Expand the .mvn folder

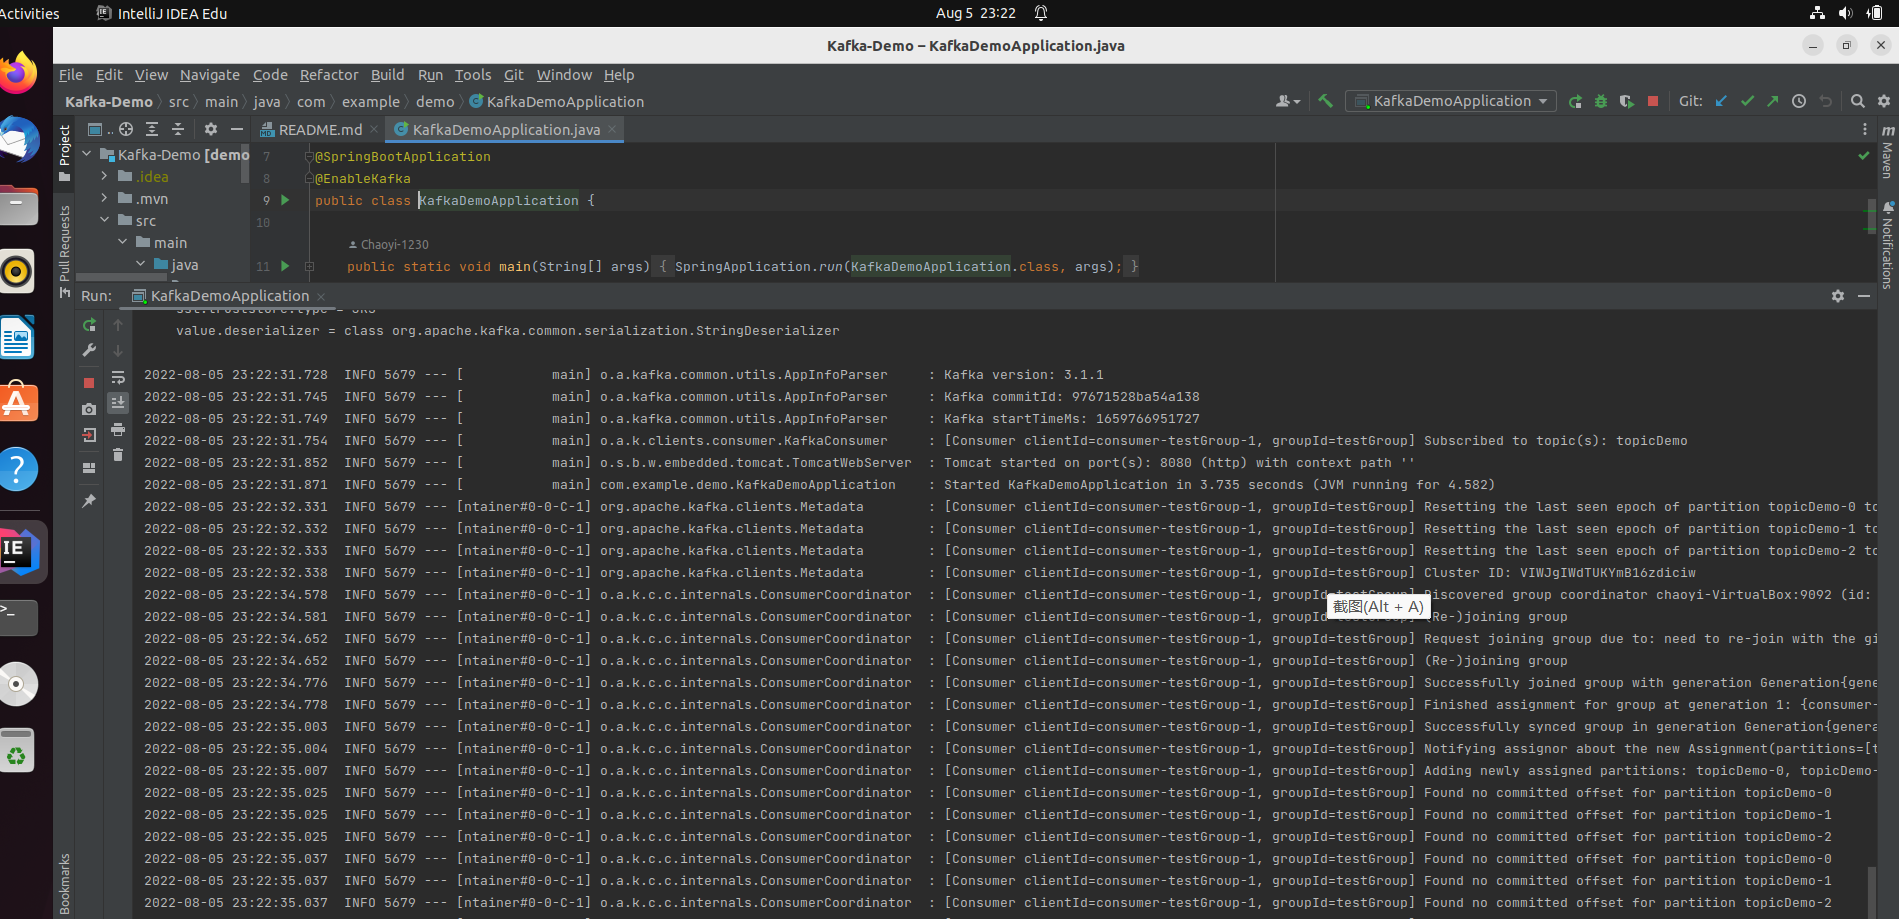(104, 199)
